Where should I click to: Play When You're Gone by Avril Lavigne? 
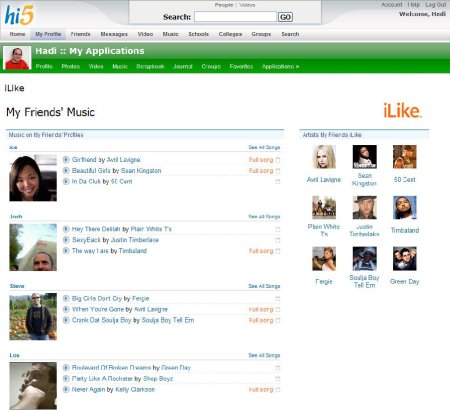point(66,309)
